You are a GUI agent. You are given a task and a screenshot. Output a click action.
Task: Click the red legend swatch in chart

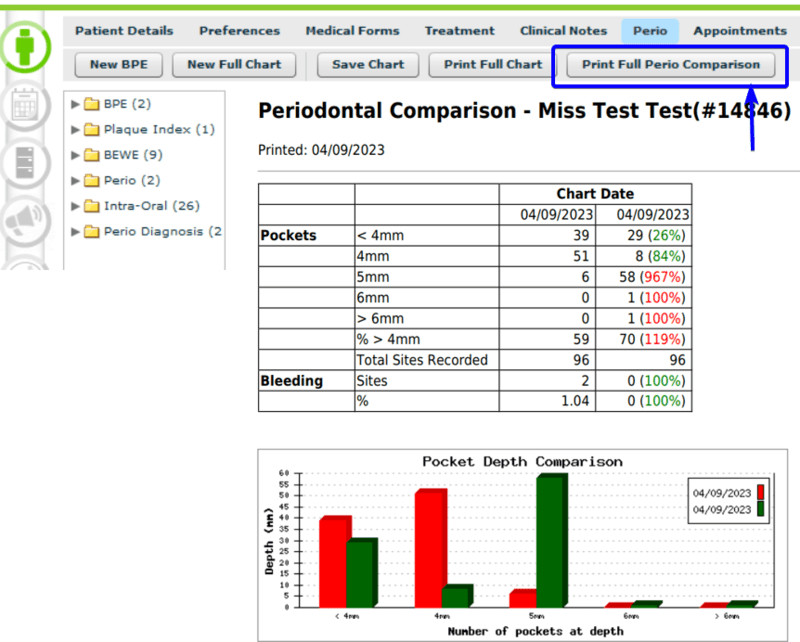pyautogui.click(x=760, y=492)
